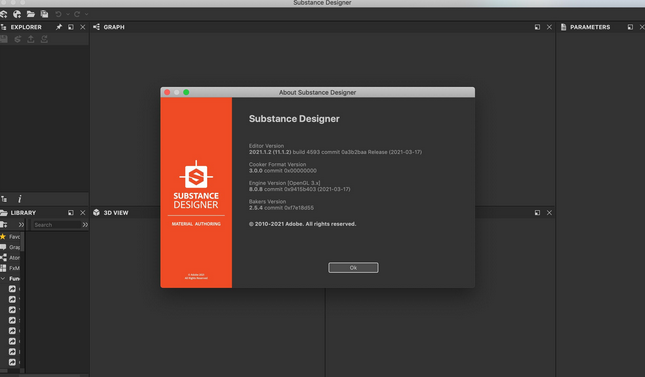The image size is (645, 377).
Task: Open the undo history dropdown arrow
Action: 68,14
